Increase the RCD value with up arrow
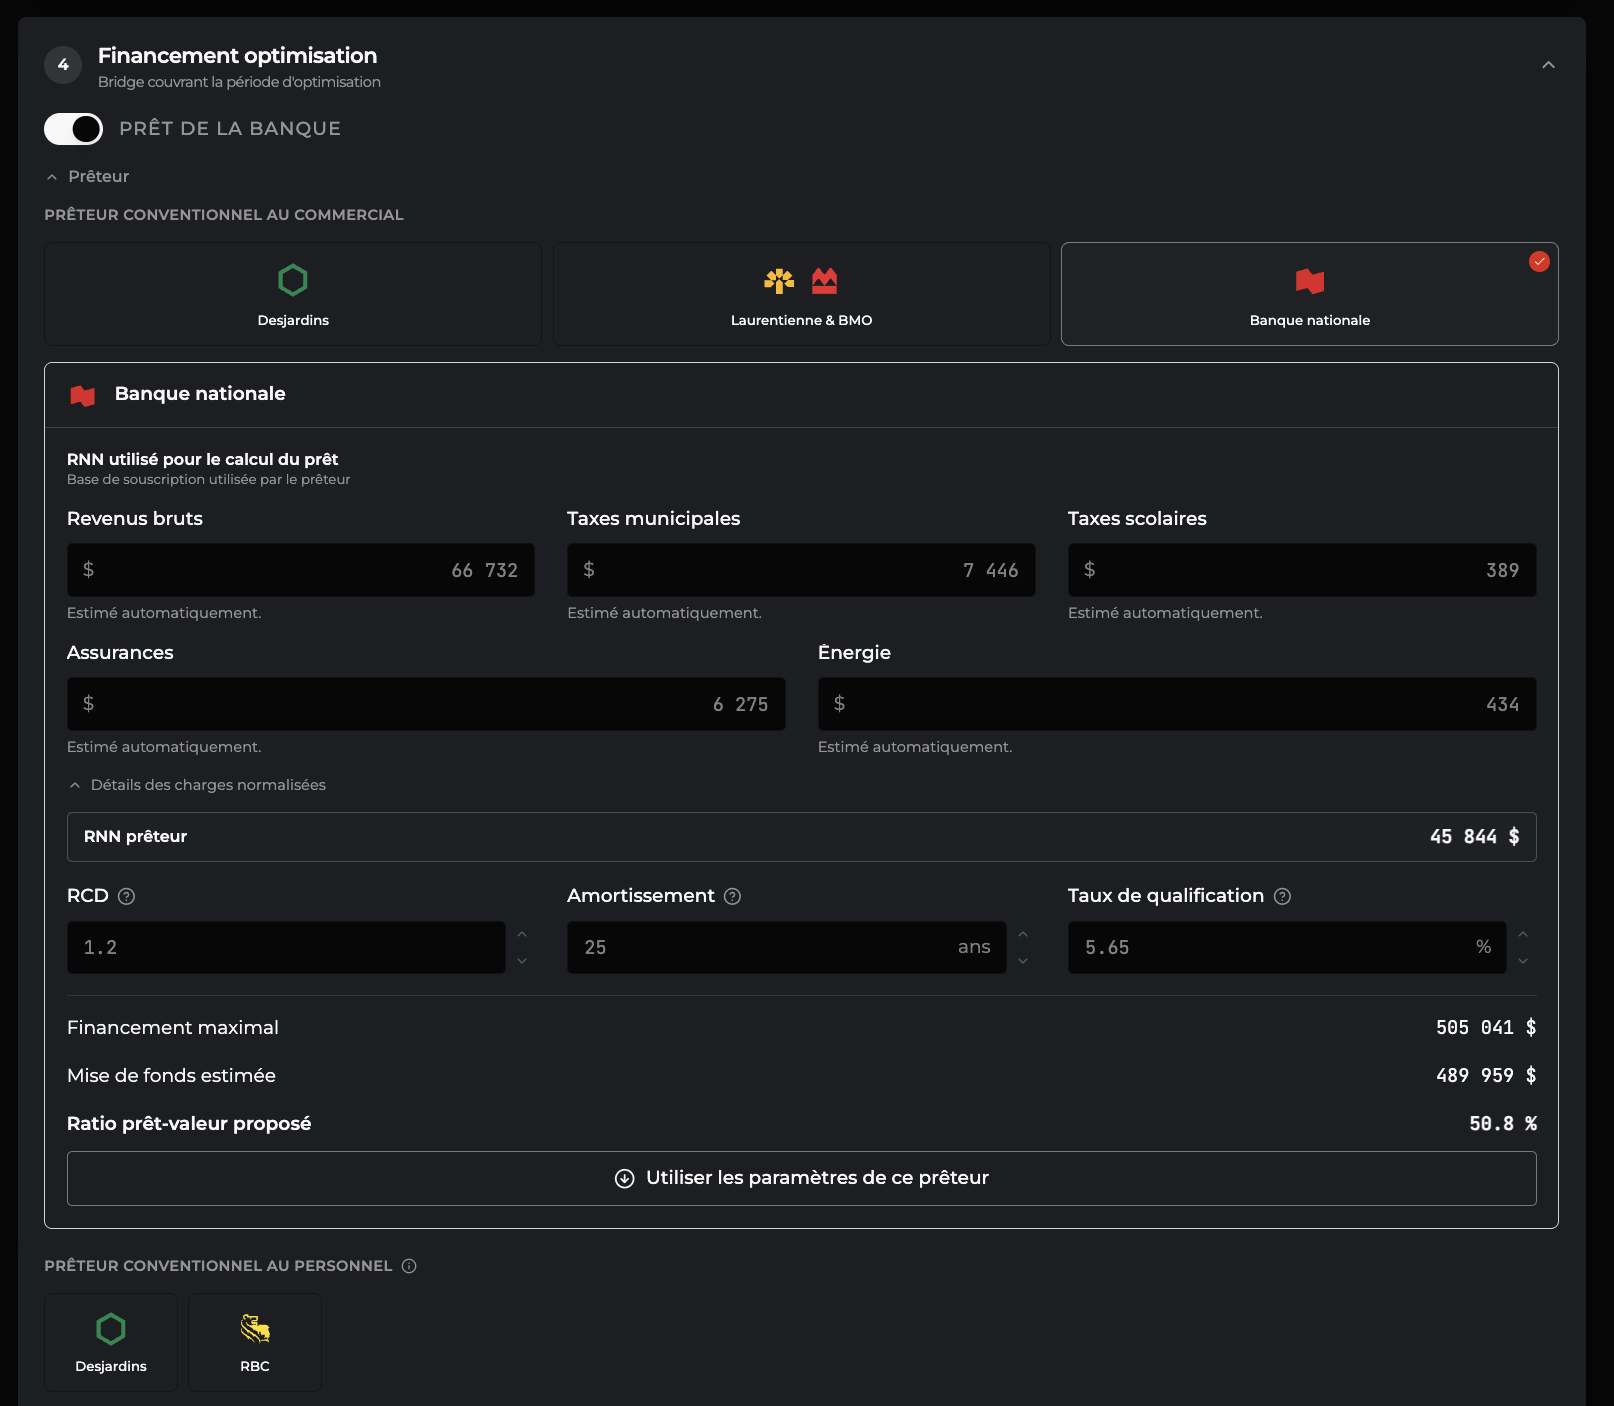Viewport: 1614px width, 1406px height. pyautogui.click(x=522, y=934)
